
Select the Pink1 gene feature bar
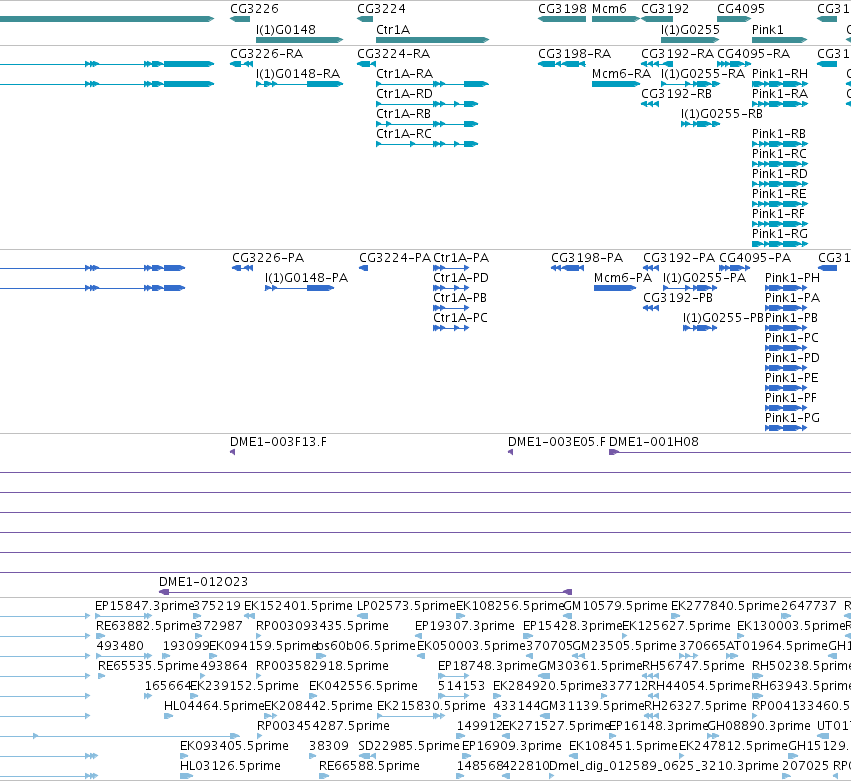point(779,40)
